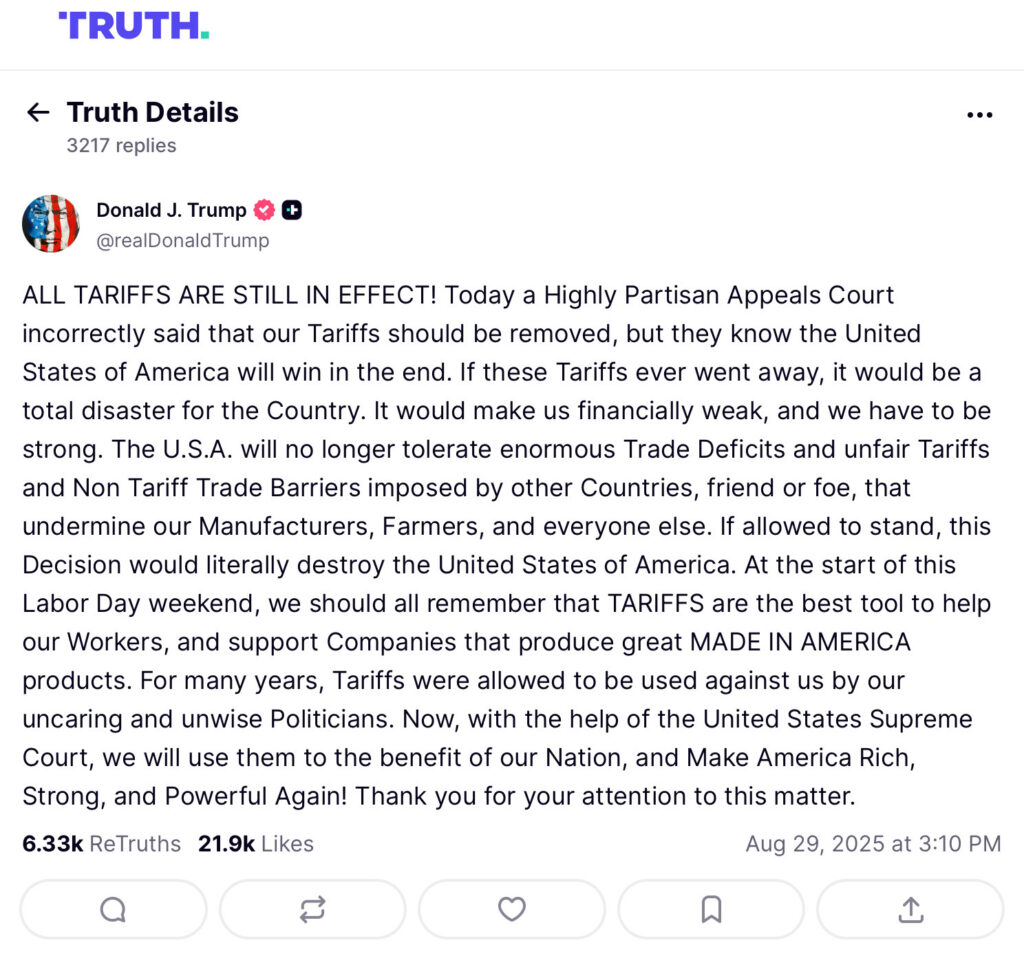Open Donald J. Trump's profile avatar
The height and width of the screenshot is (965, 1024).
(x=51, y=223)
